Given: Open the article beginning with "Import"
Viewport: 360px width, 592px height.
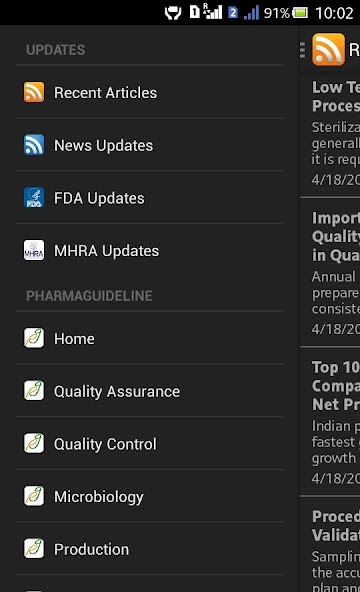Looking at the screenshot, I should point(330,272).
